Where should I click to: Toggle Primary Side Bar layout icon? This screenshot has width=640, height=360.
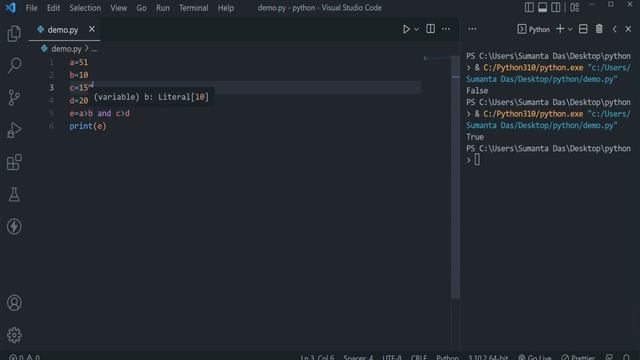(x=529, y=7)
